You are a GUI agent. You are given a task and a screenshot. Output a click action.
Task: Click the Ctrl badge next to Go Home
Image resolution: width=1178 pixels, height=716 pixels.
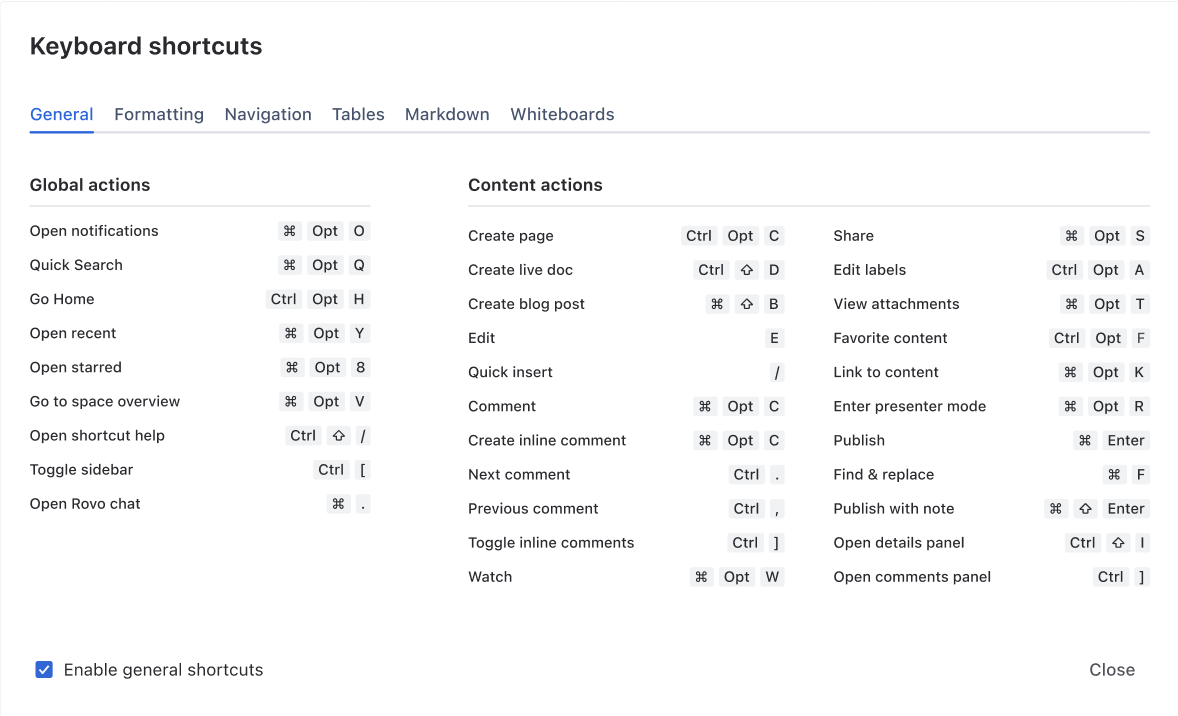point(283,299)
